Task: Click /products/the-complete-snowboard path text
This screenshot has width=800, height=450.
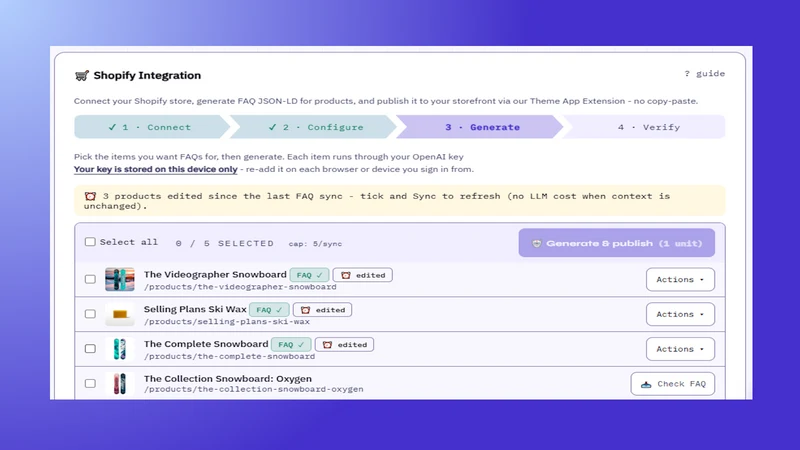Action: [x=229, y=356]
